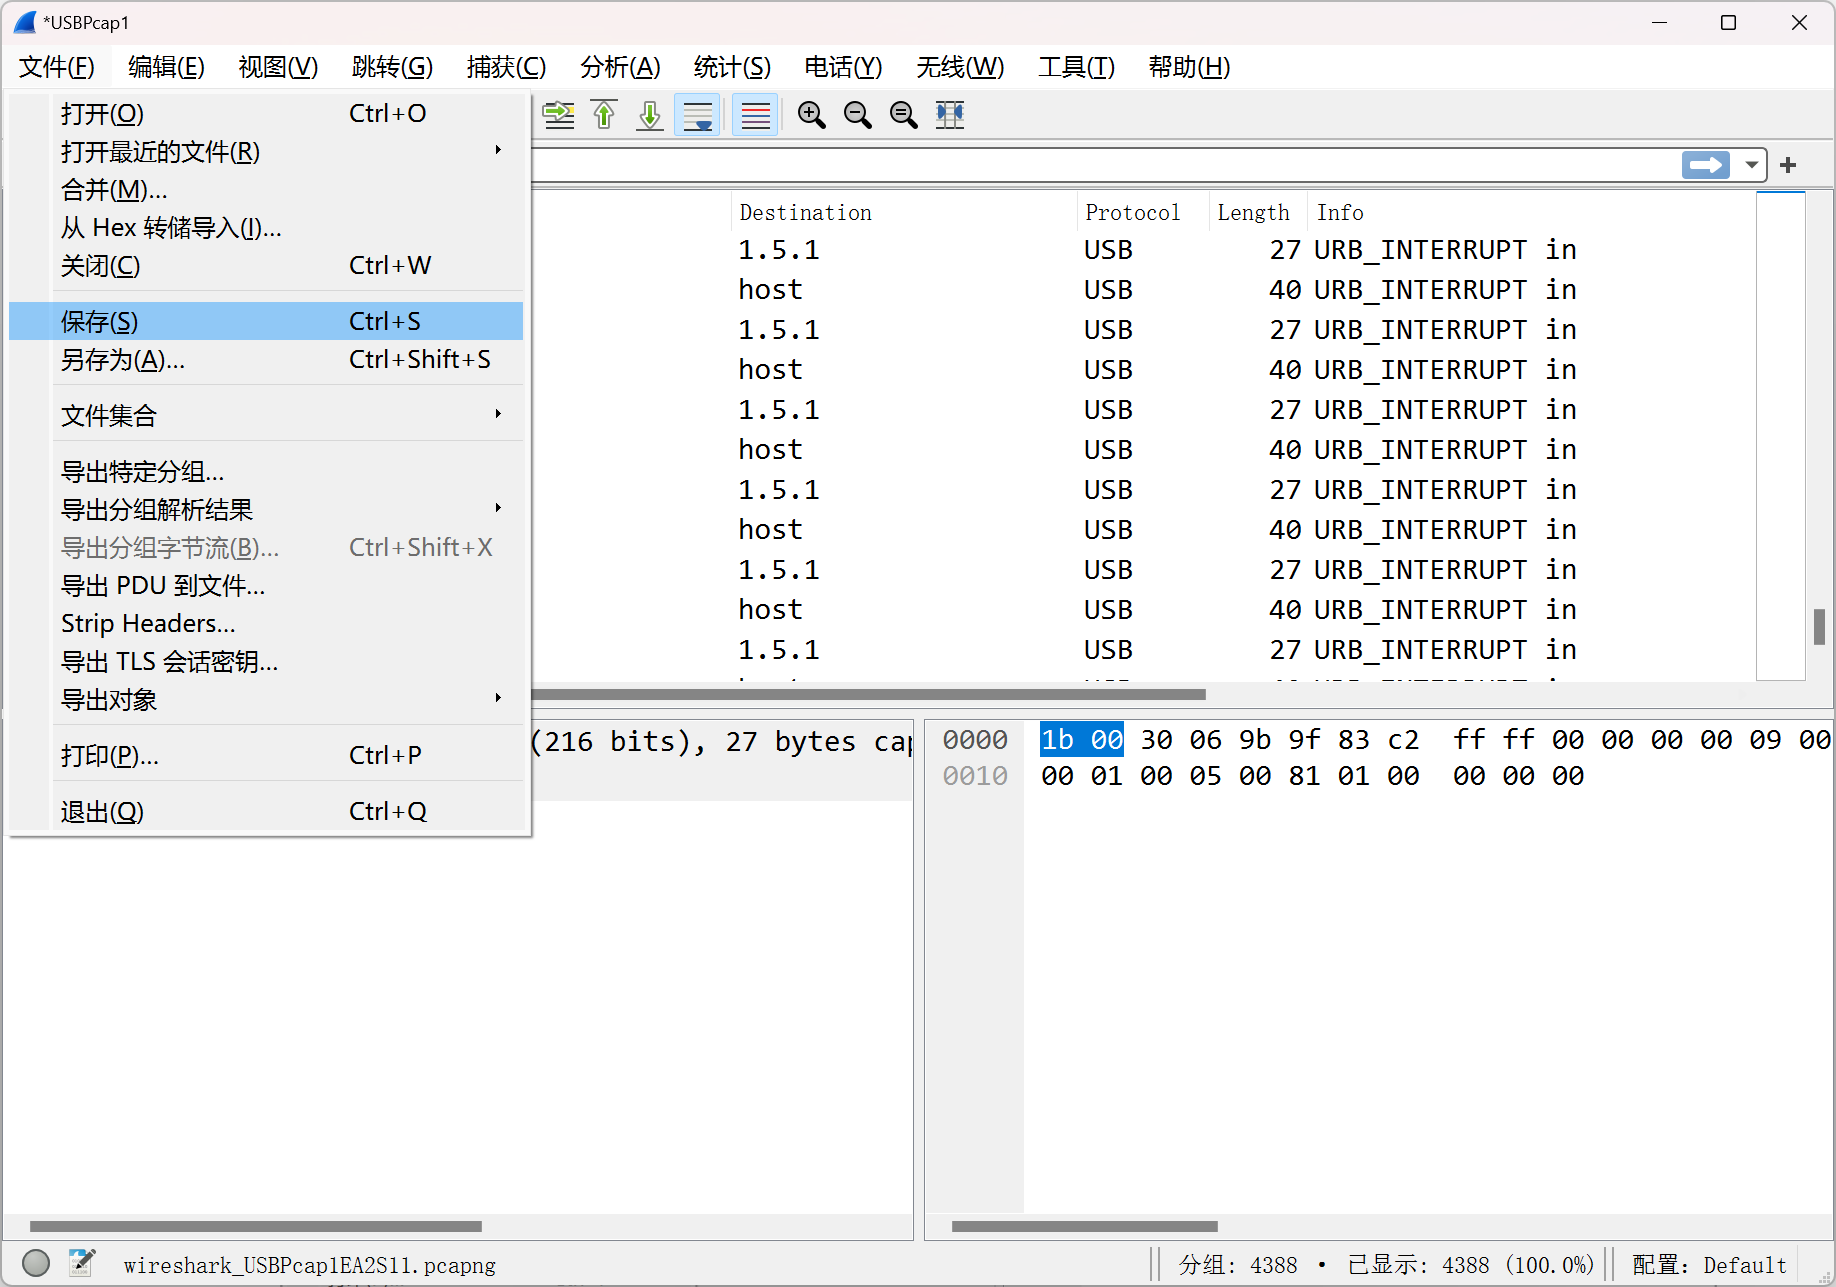
Task: Toggle automatic scrolling during live capture
Action: 697,115
